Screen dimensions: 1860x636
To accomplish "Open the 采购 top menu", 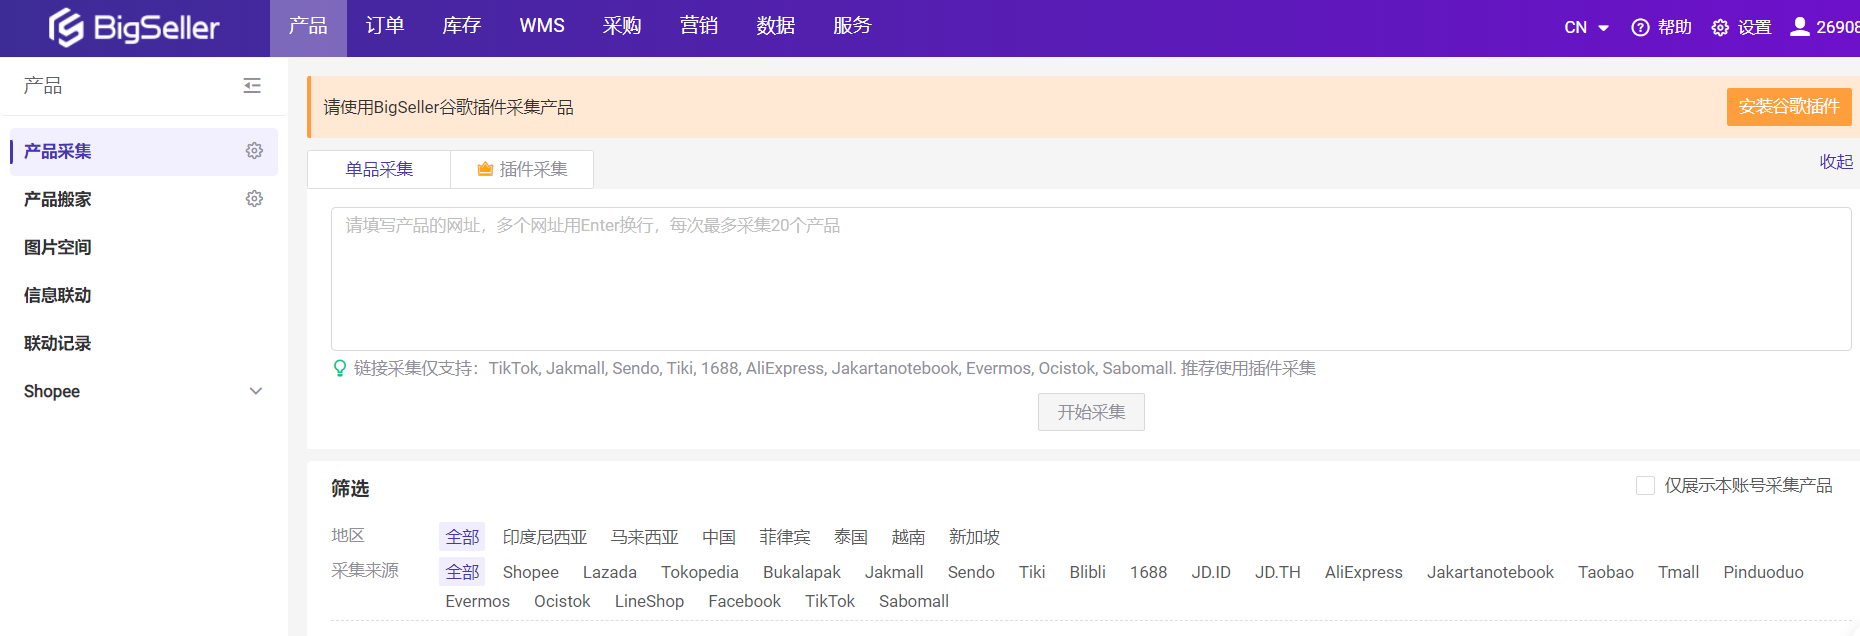I will (x=622, y=26).
